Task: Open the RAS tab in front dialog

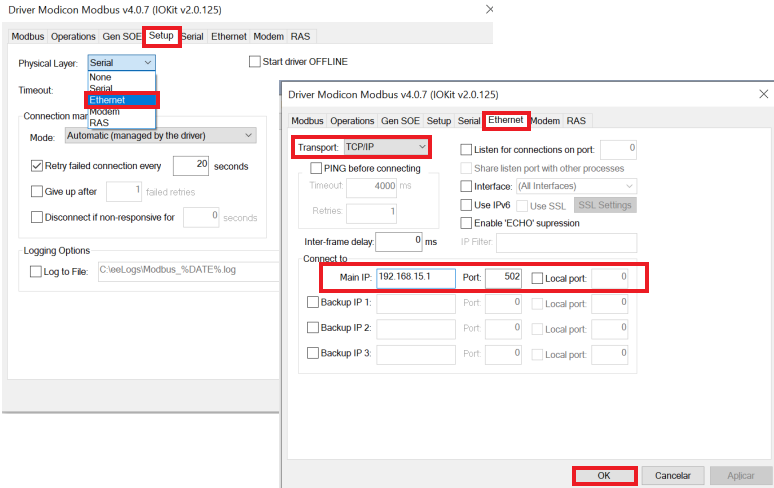Action: [x=576, y=120]
